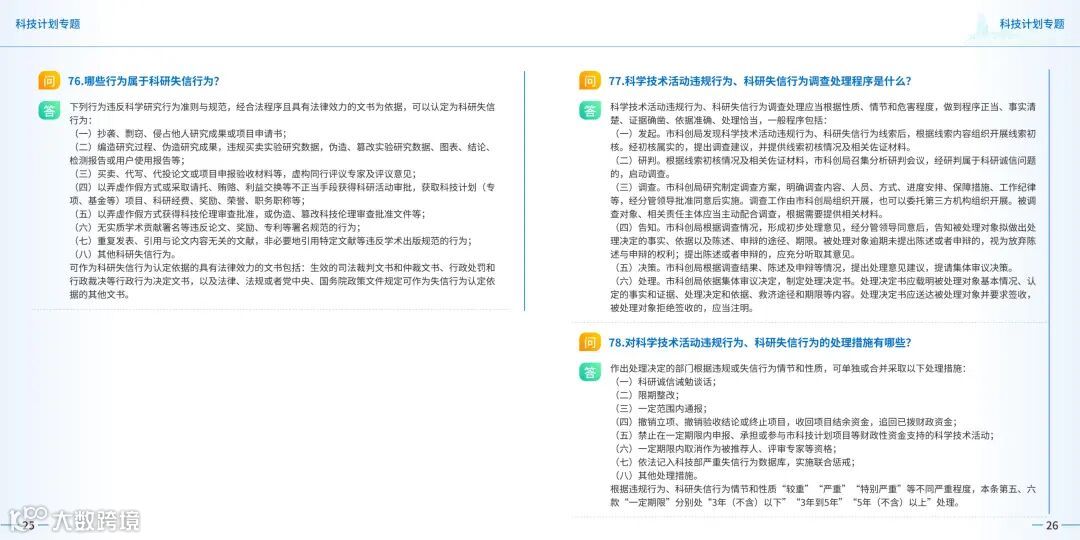
Task: Click procedure step (一)发起
Action: [x=823, y=140]
